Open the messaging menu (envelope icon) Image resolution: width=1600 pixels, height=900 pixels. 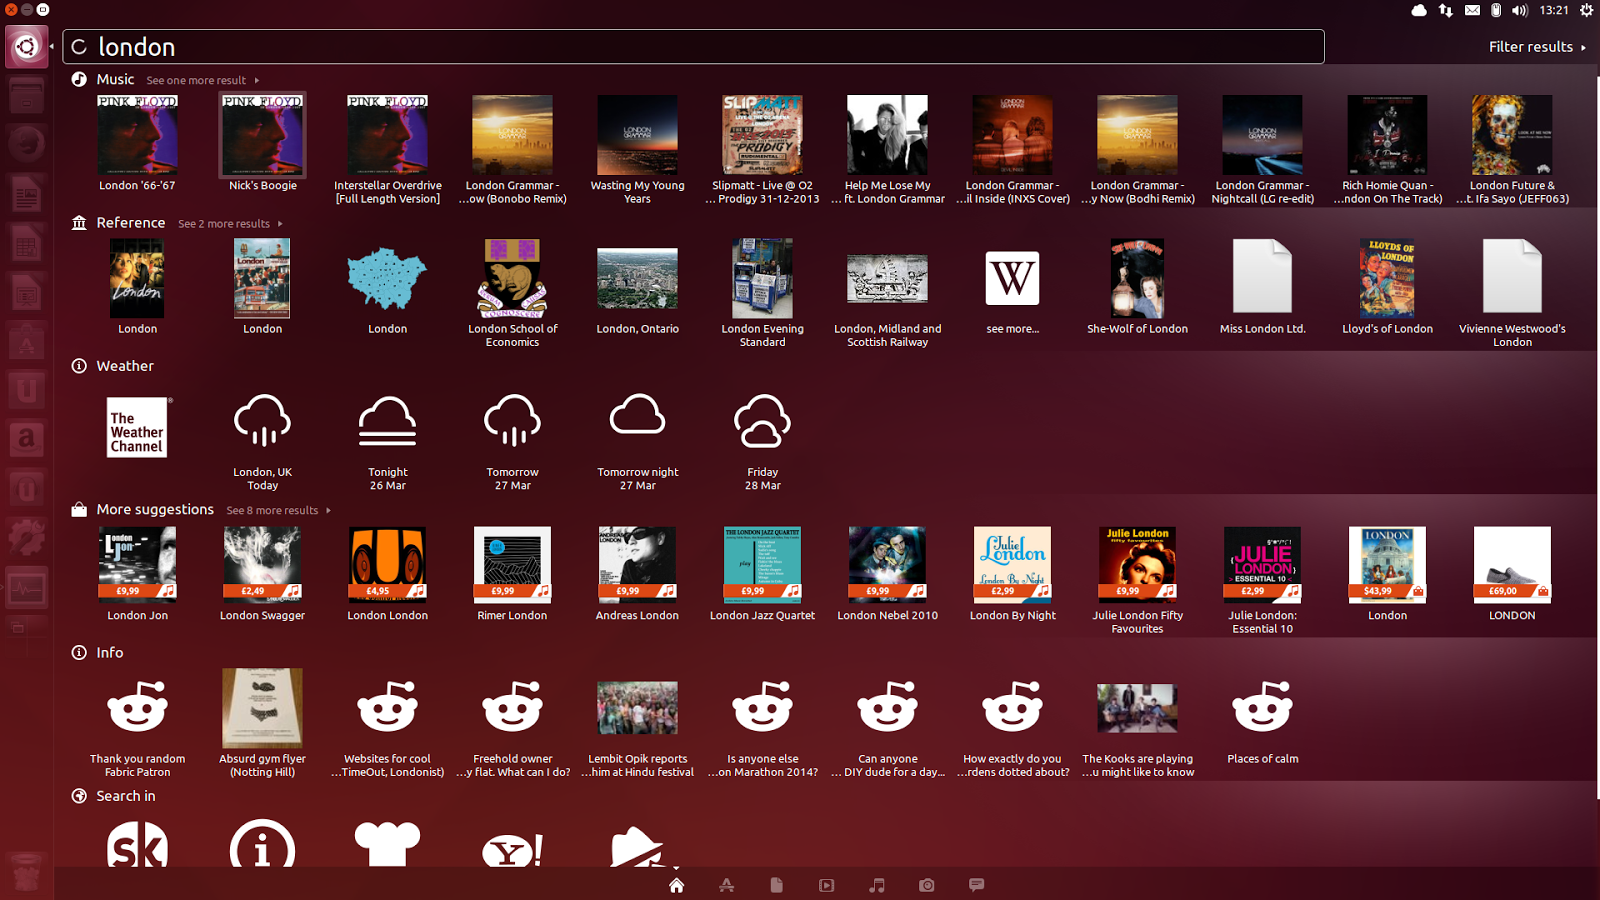(x=1471, y=11)
